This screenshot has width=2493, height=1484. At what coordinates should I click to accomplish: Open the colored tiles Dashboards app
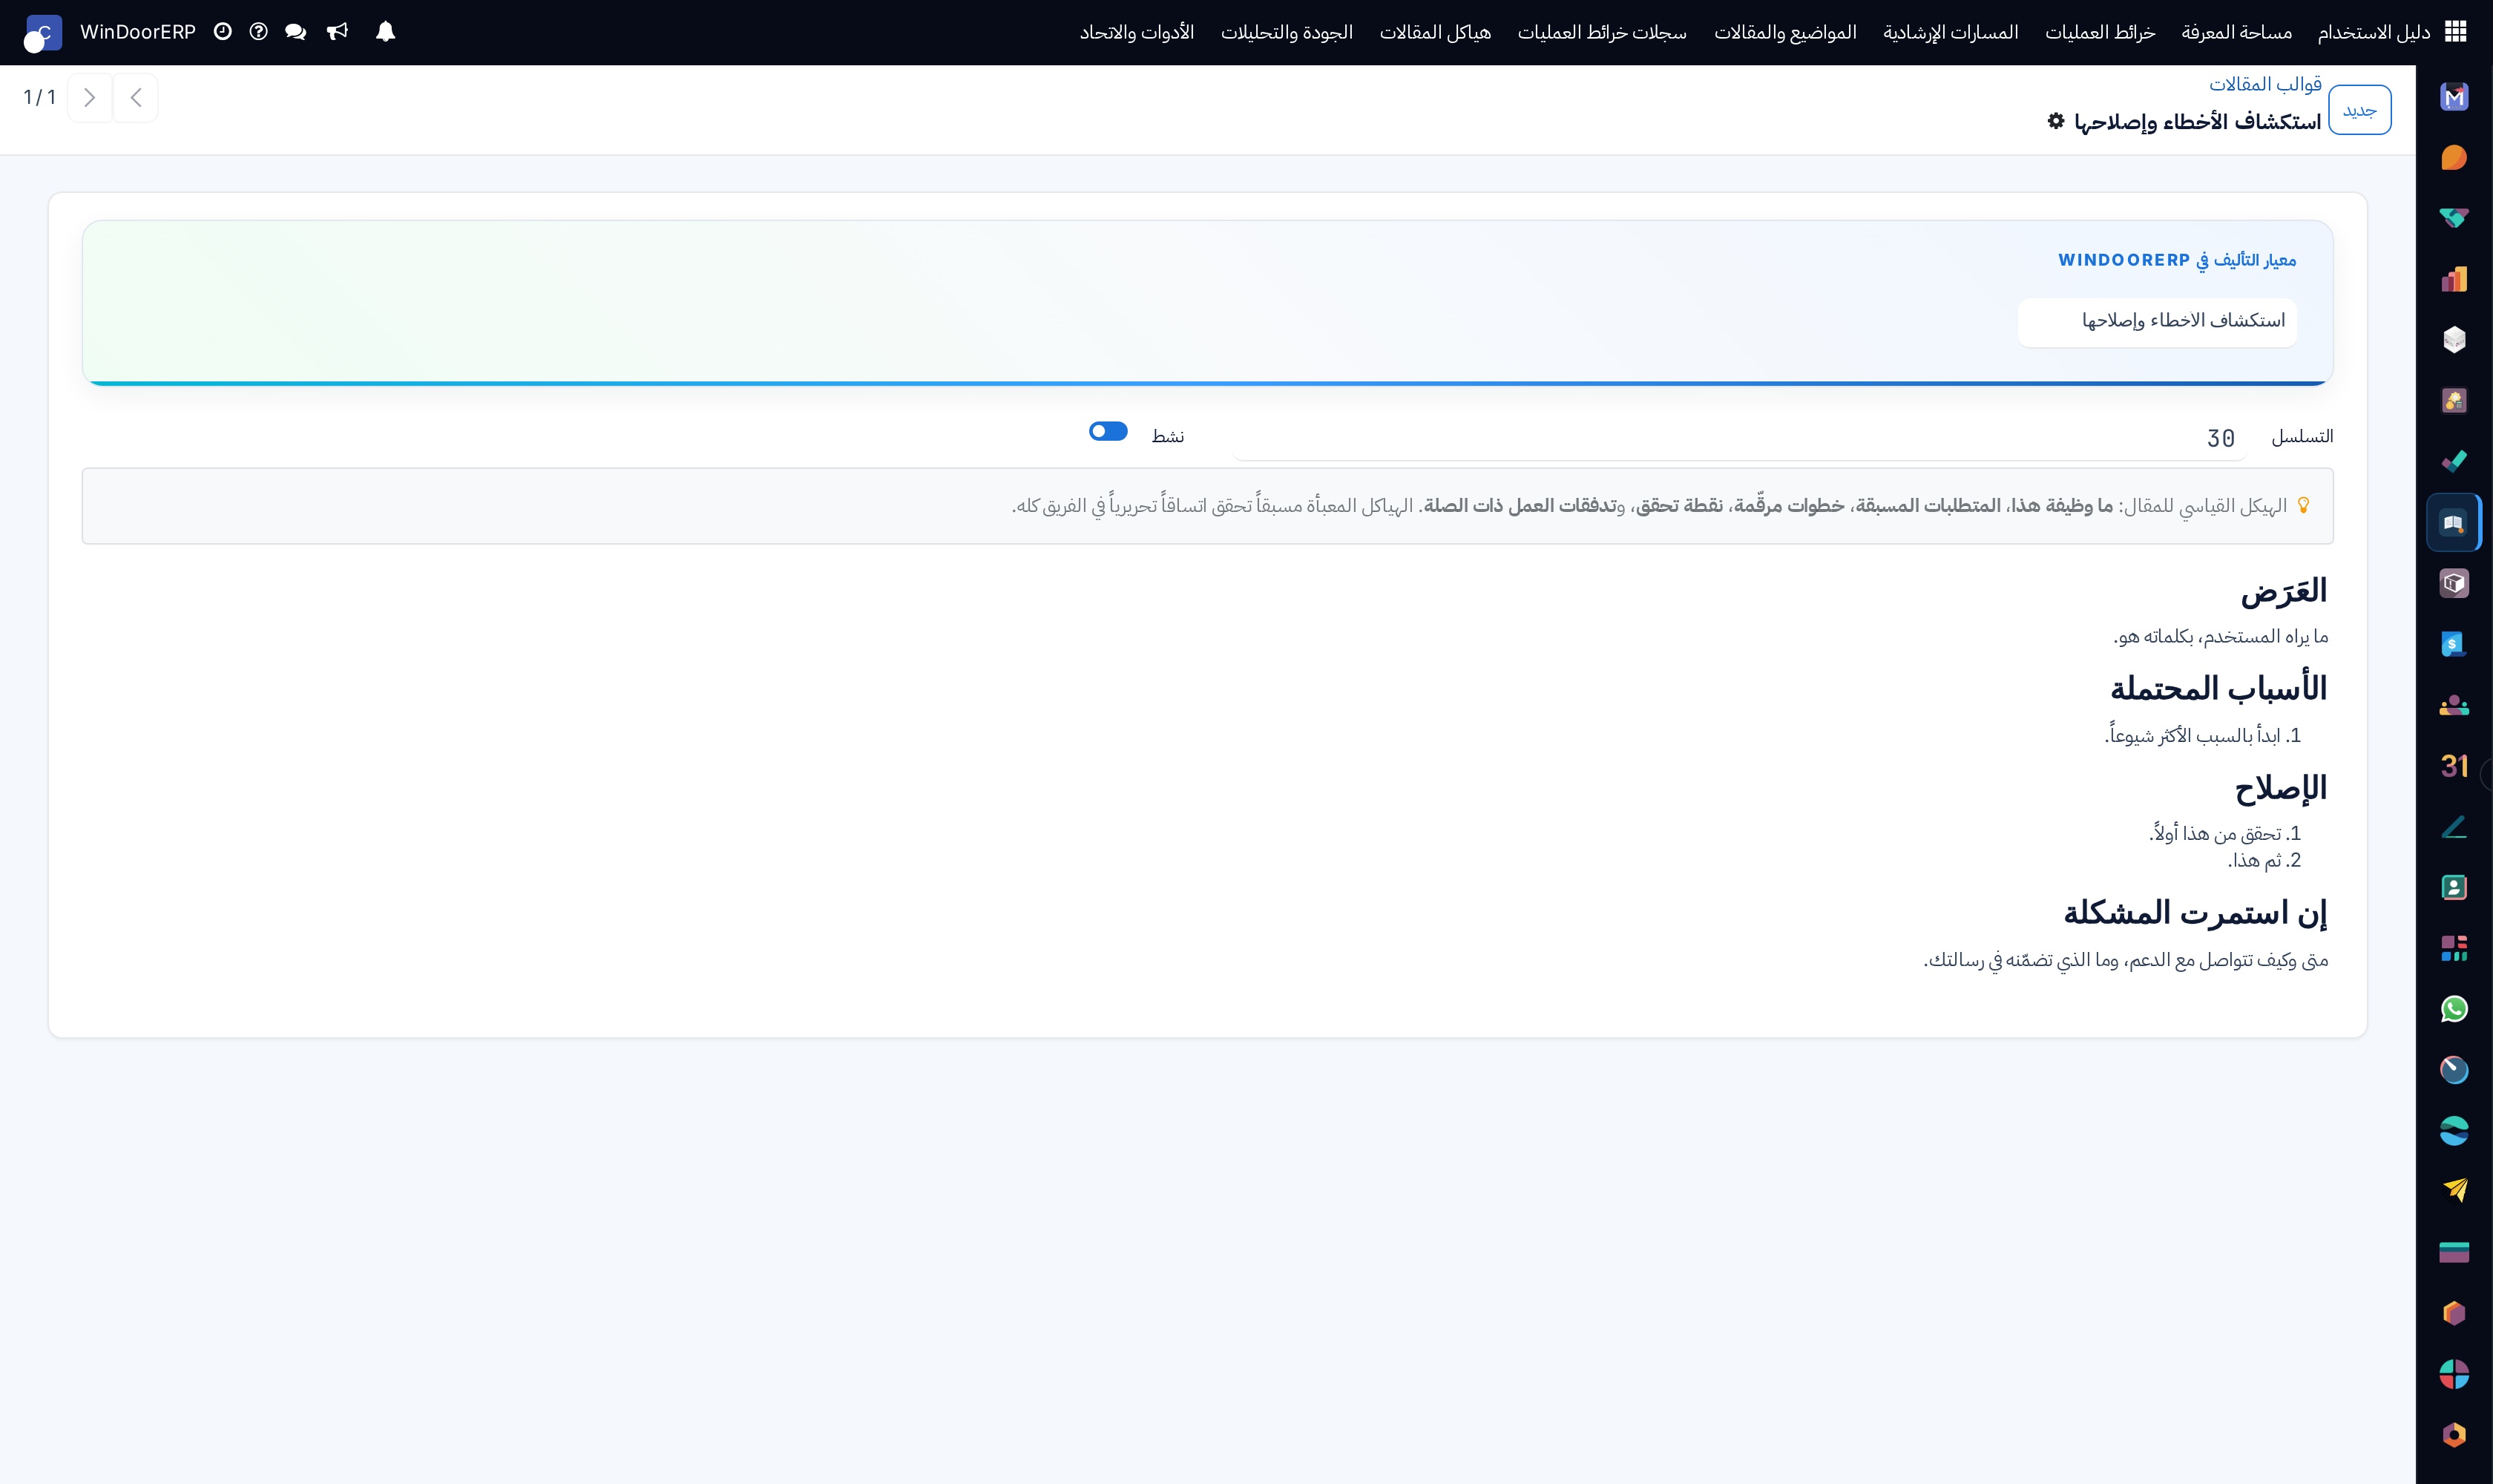2454,949
